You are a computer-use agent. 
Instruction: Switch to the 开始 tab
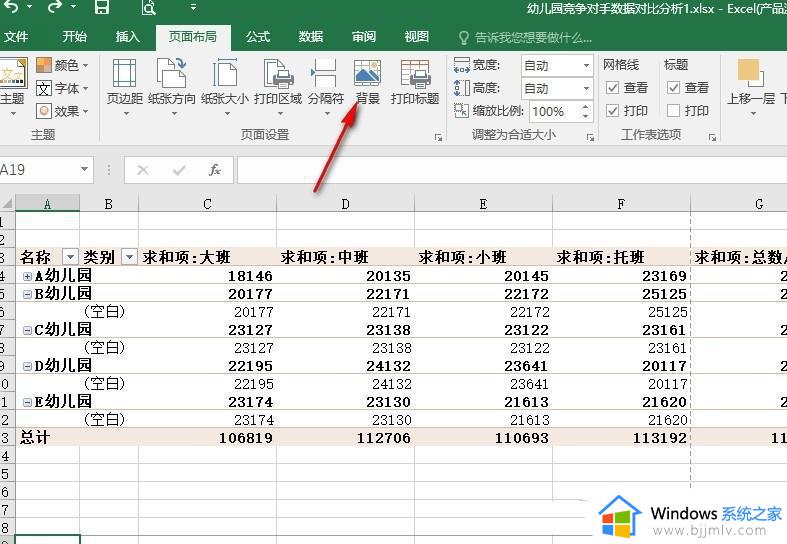(74, 37)
